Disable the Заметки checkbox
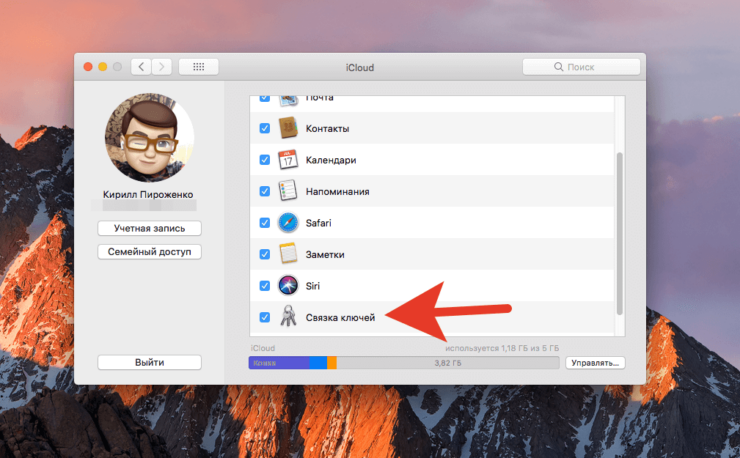The image size is (740, 458). (265, 254)
